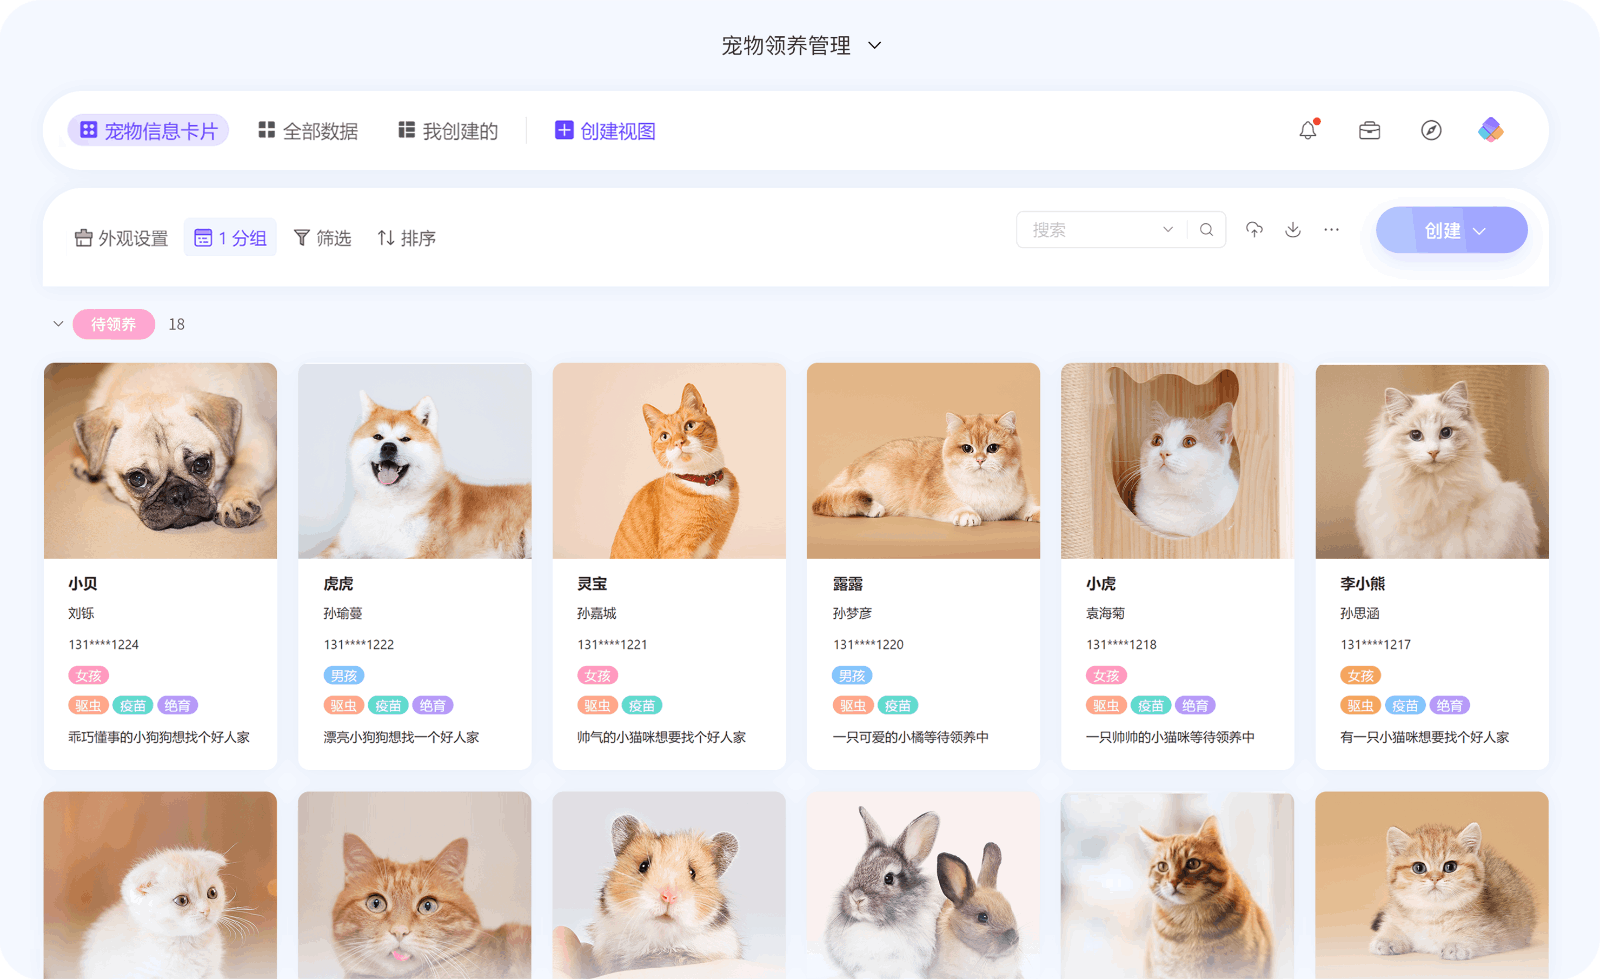
Task: Open the lying cat photo of 露露
Action: 923,461
